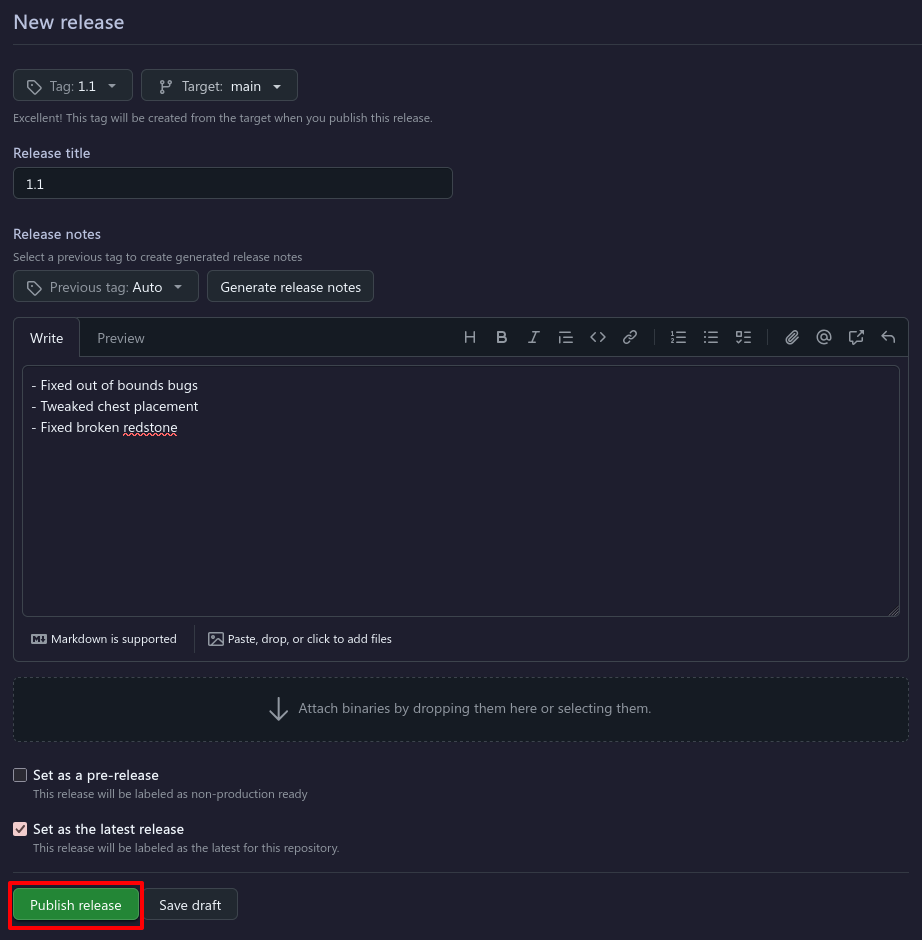Mention a user with the @ icon
Image resolution: width=922 pixels, height=940 pixels.
(x=824, y=338)
